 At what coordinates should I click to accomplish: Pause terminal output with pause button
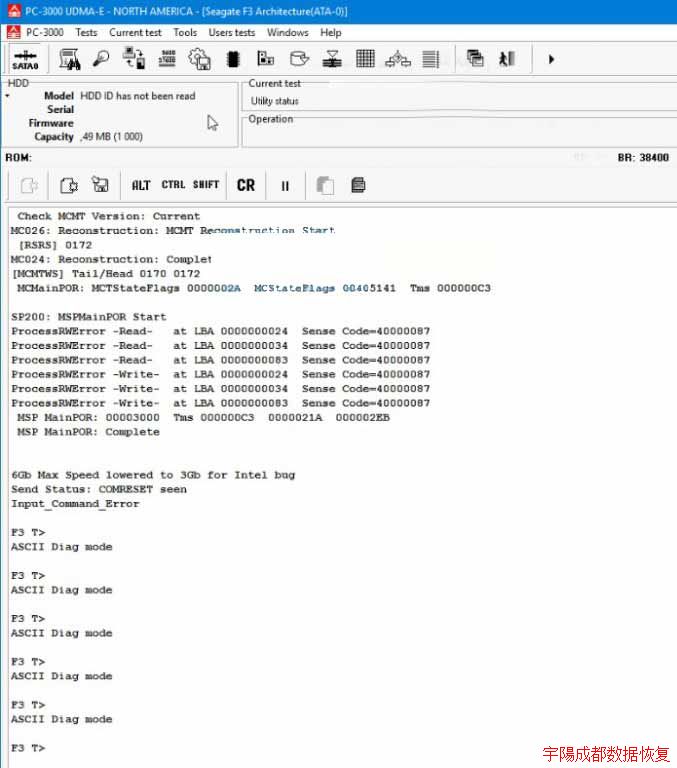point(285,186)
